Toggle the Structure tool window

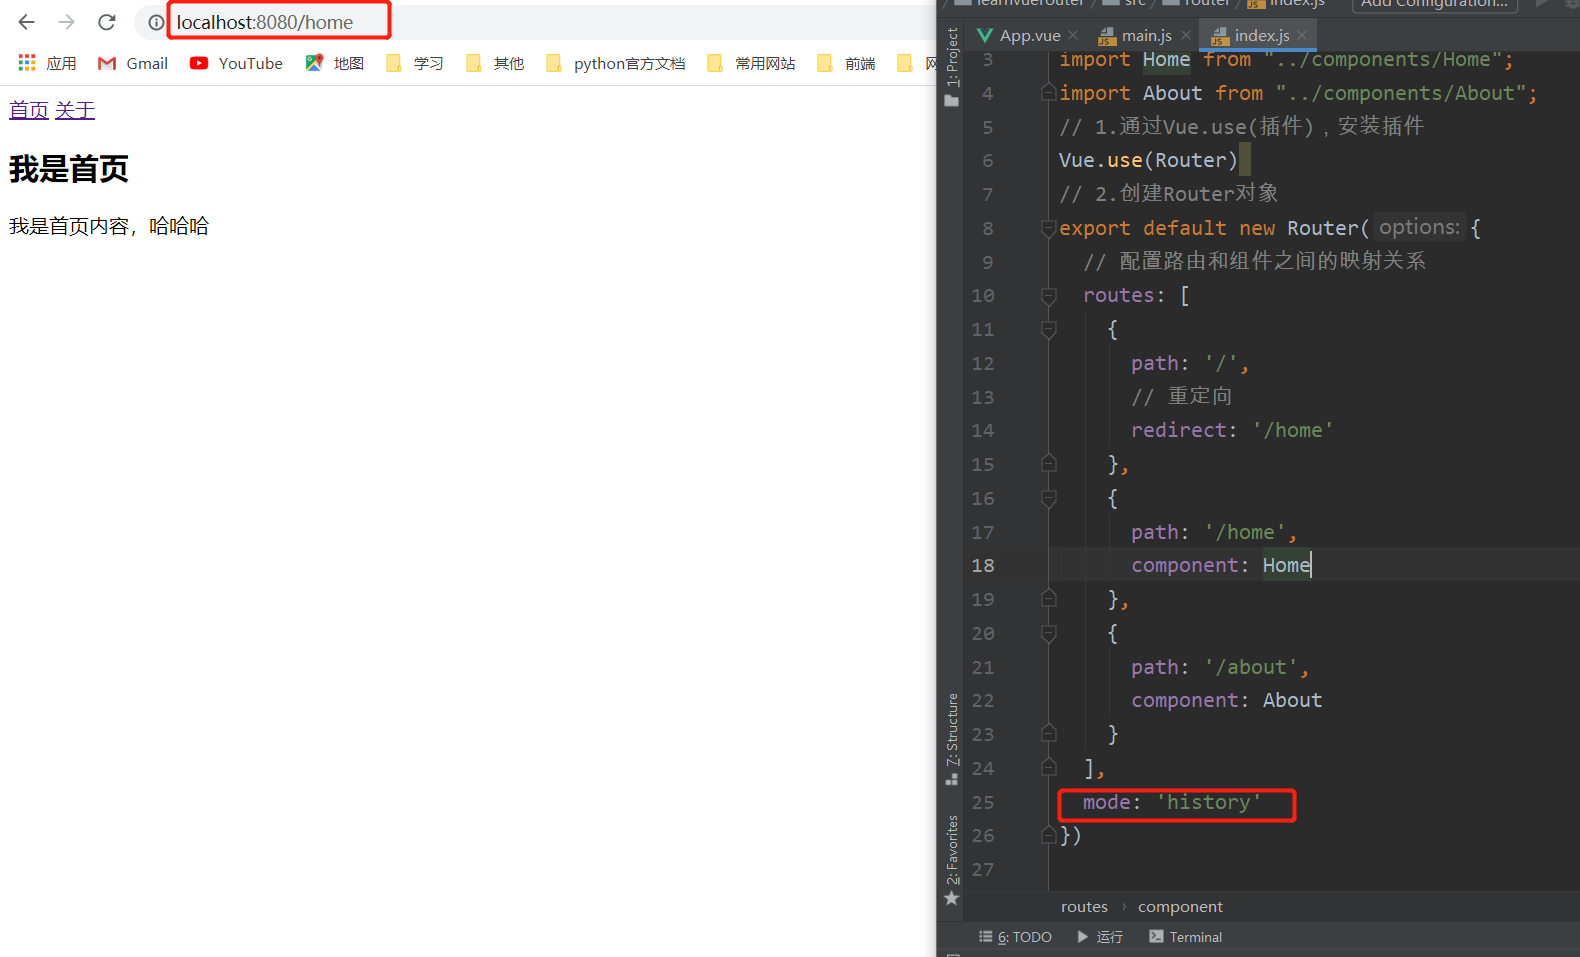(x=952, y=738)
